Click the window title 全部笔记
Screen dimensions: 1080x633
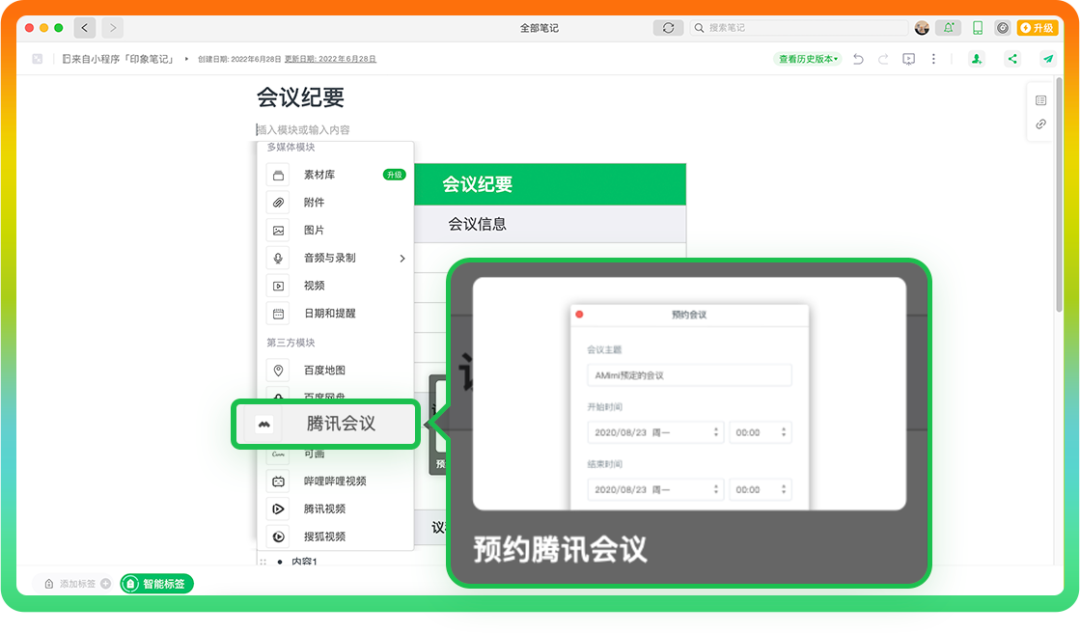pos(539,28)
